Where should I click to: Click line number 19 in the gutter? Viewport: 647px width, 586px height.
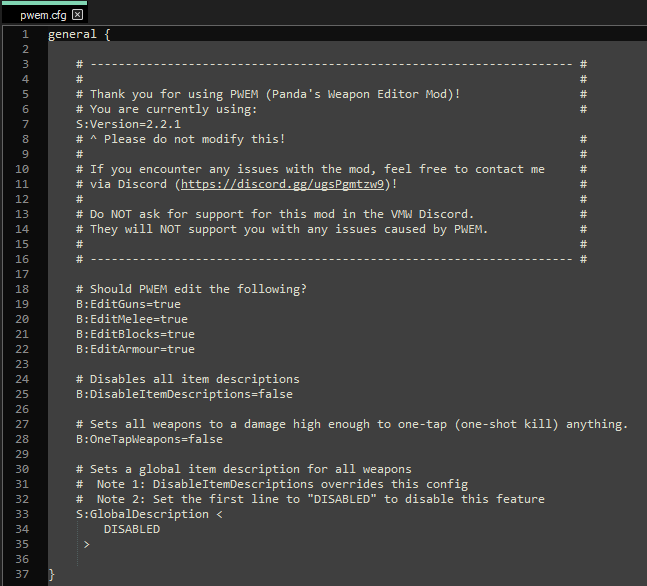pos(25,304)
